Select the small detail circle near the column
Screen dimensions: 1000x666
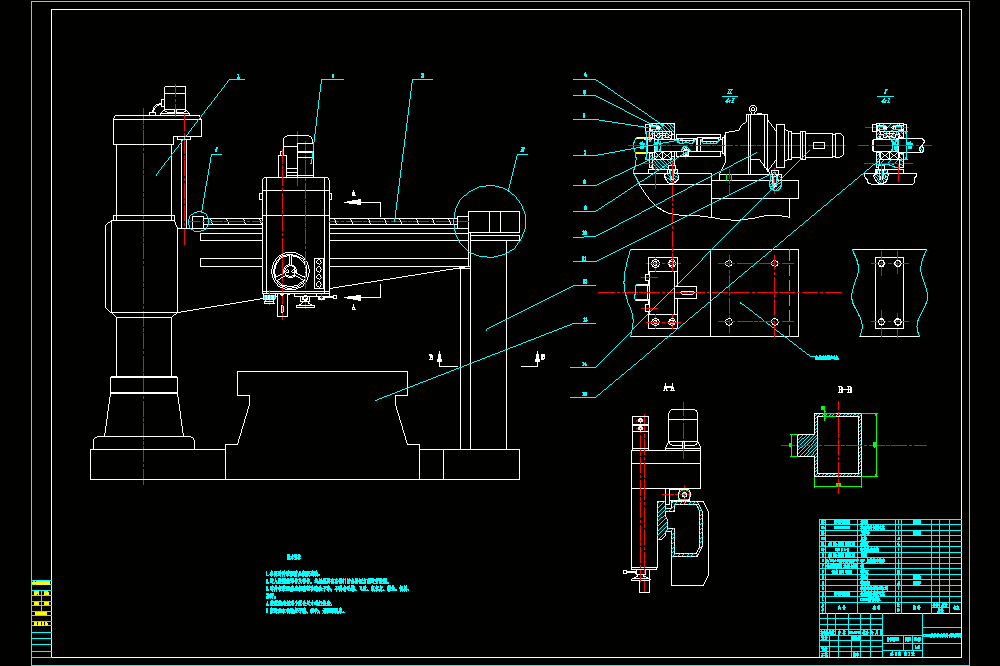pyautogui.click(x=199, y=221)
